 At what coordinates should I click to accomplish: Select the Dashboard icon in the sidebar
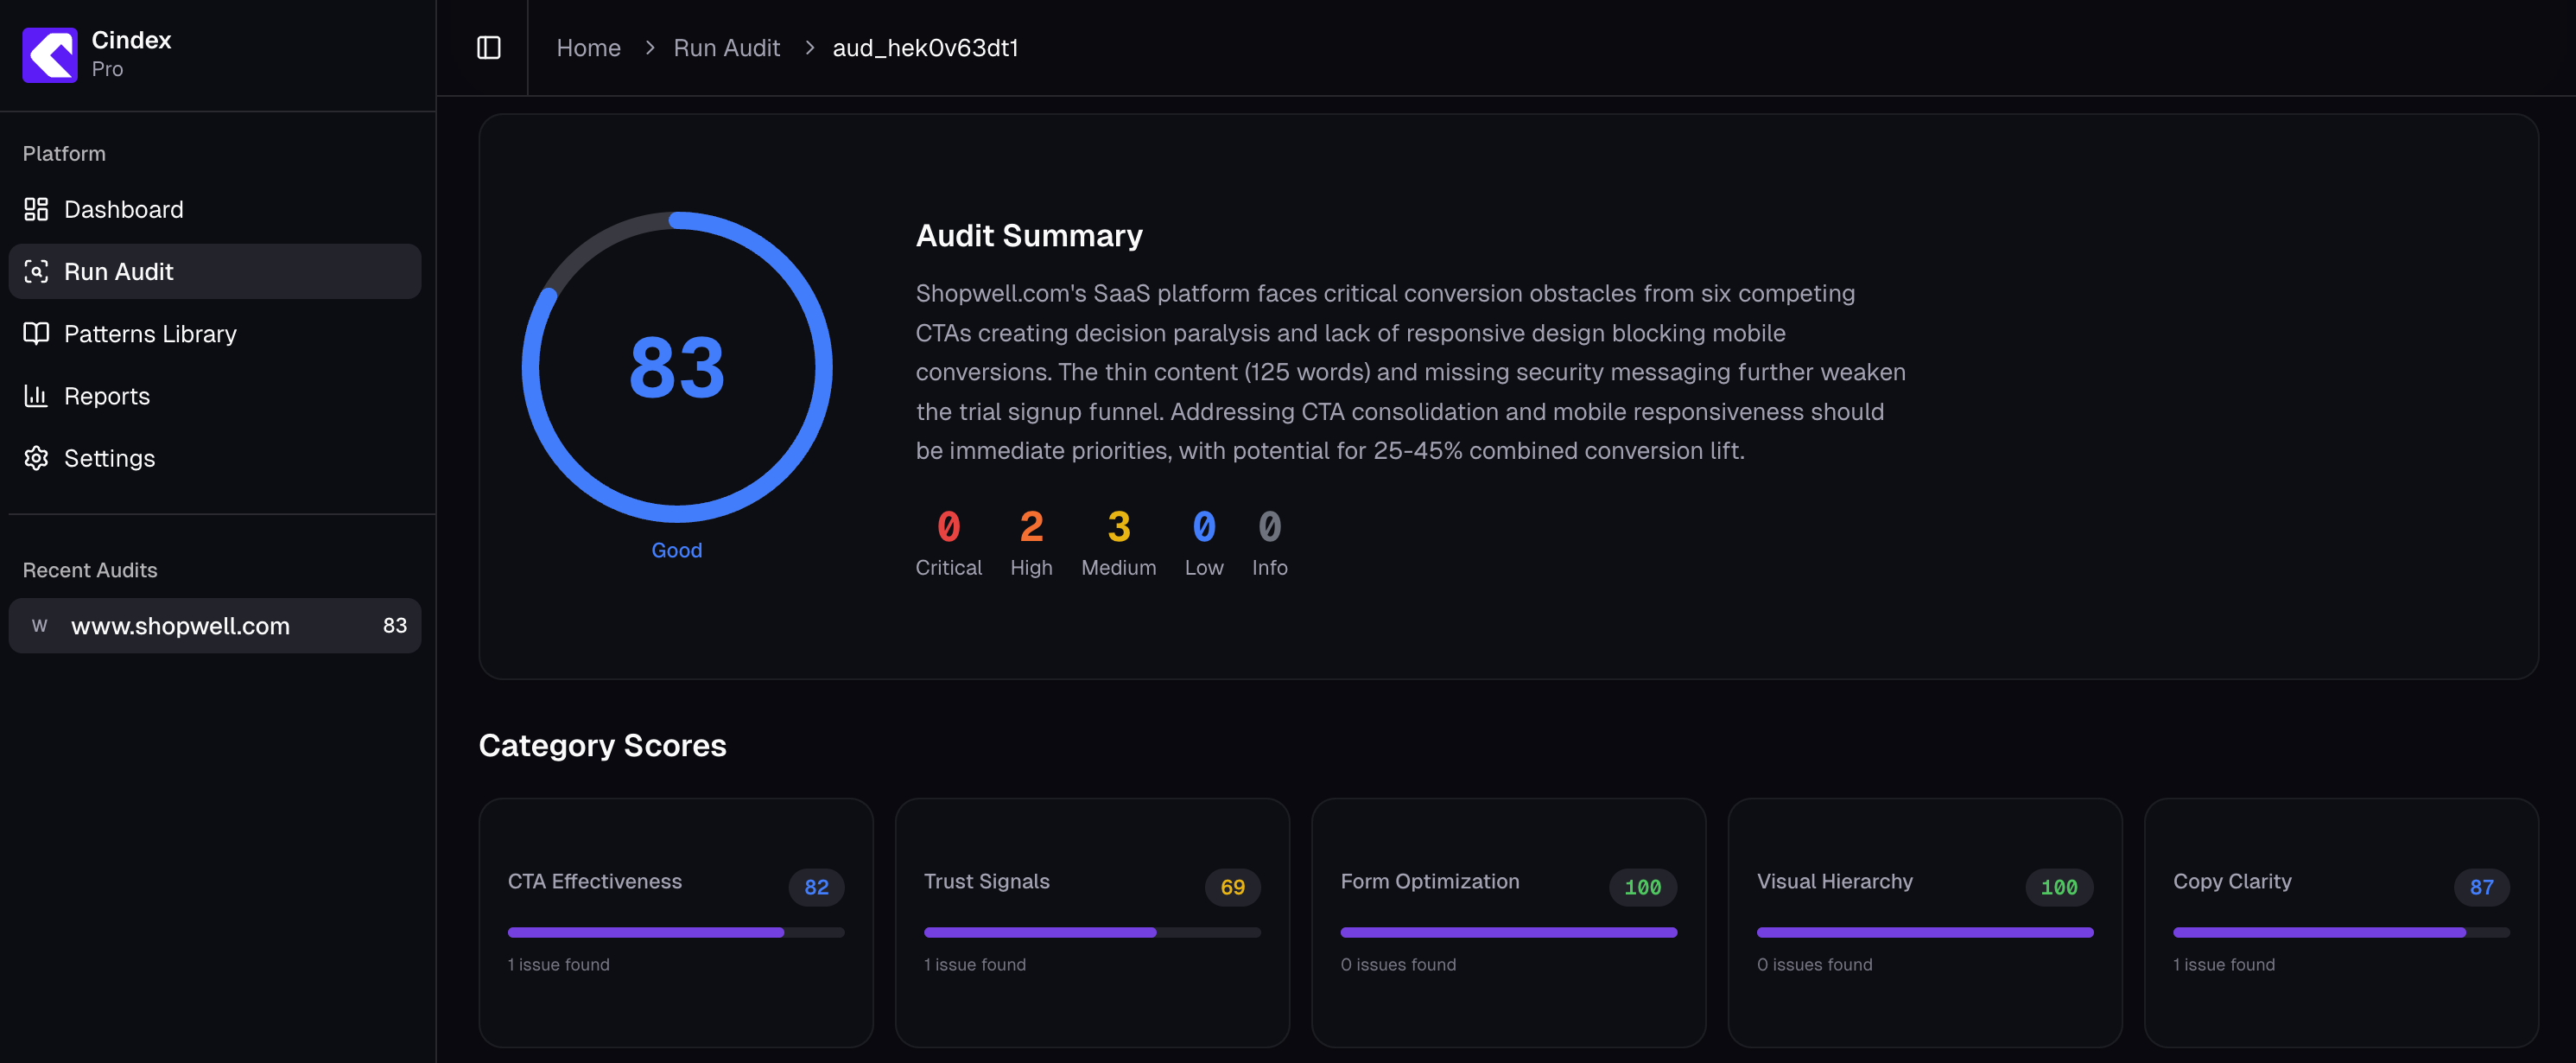click(37, 209)
